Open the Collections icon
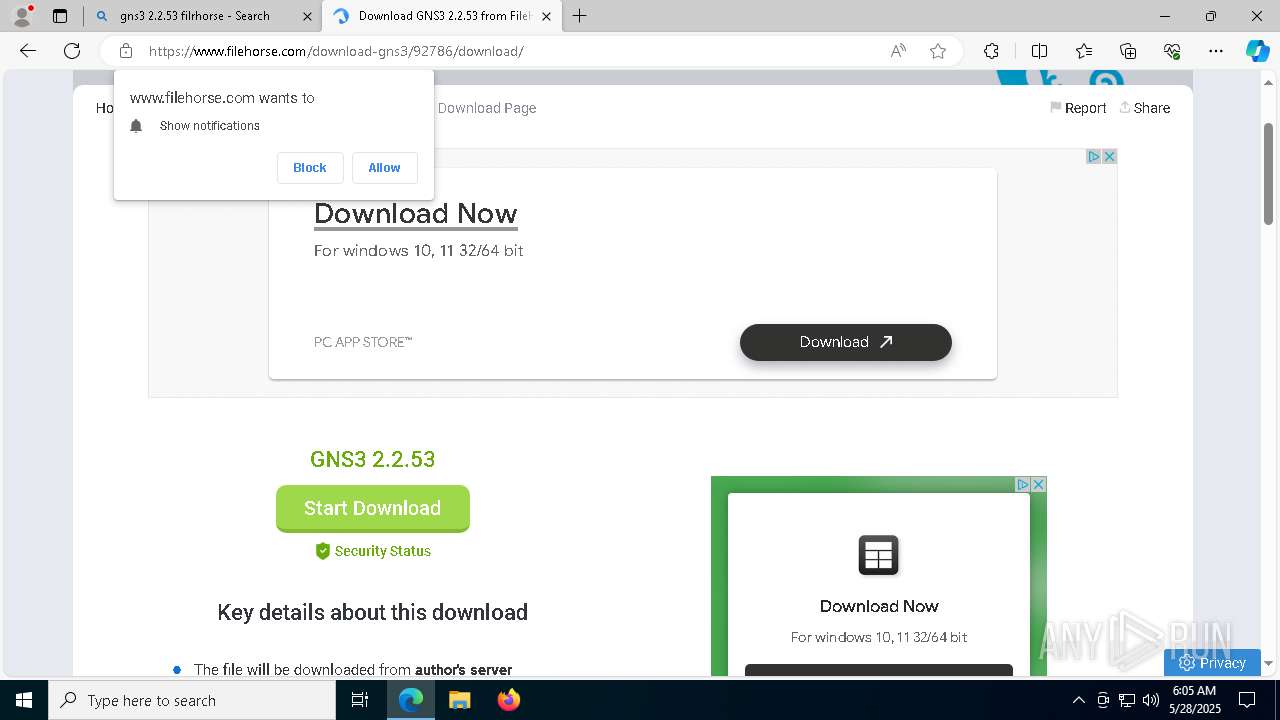The width and height of the screenshot is (1280, 720). click(x=1128, y=51)
